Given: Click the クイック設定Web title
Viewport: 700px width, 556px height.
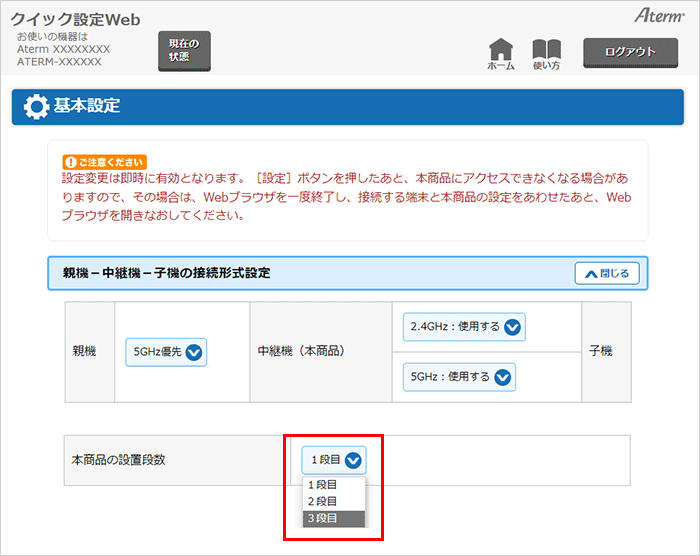Looking at the screenshot, I should (76, 19).
